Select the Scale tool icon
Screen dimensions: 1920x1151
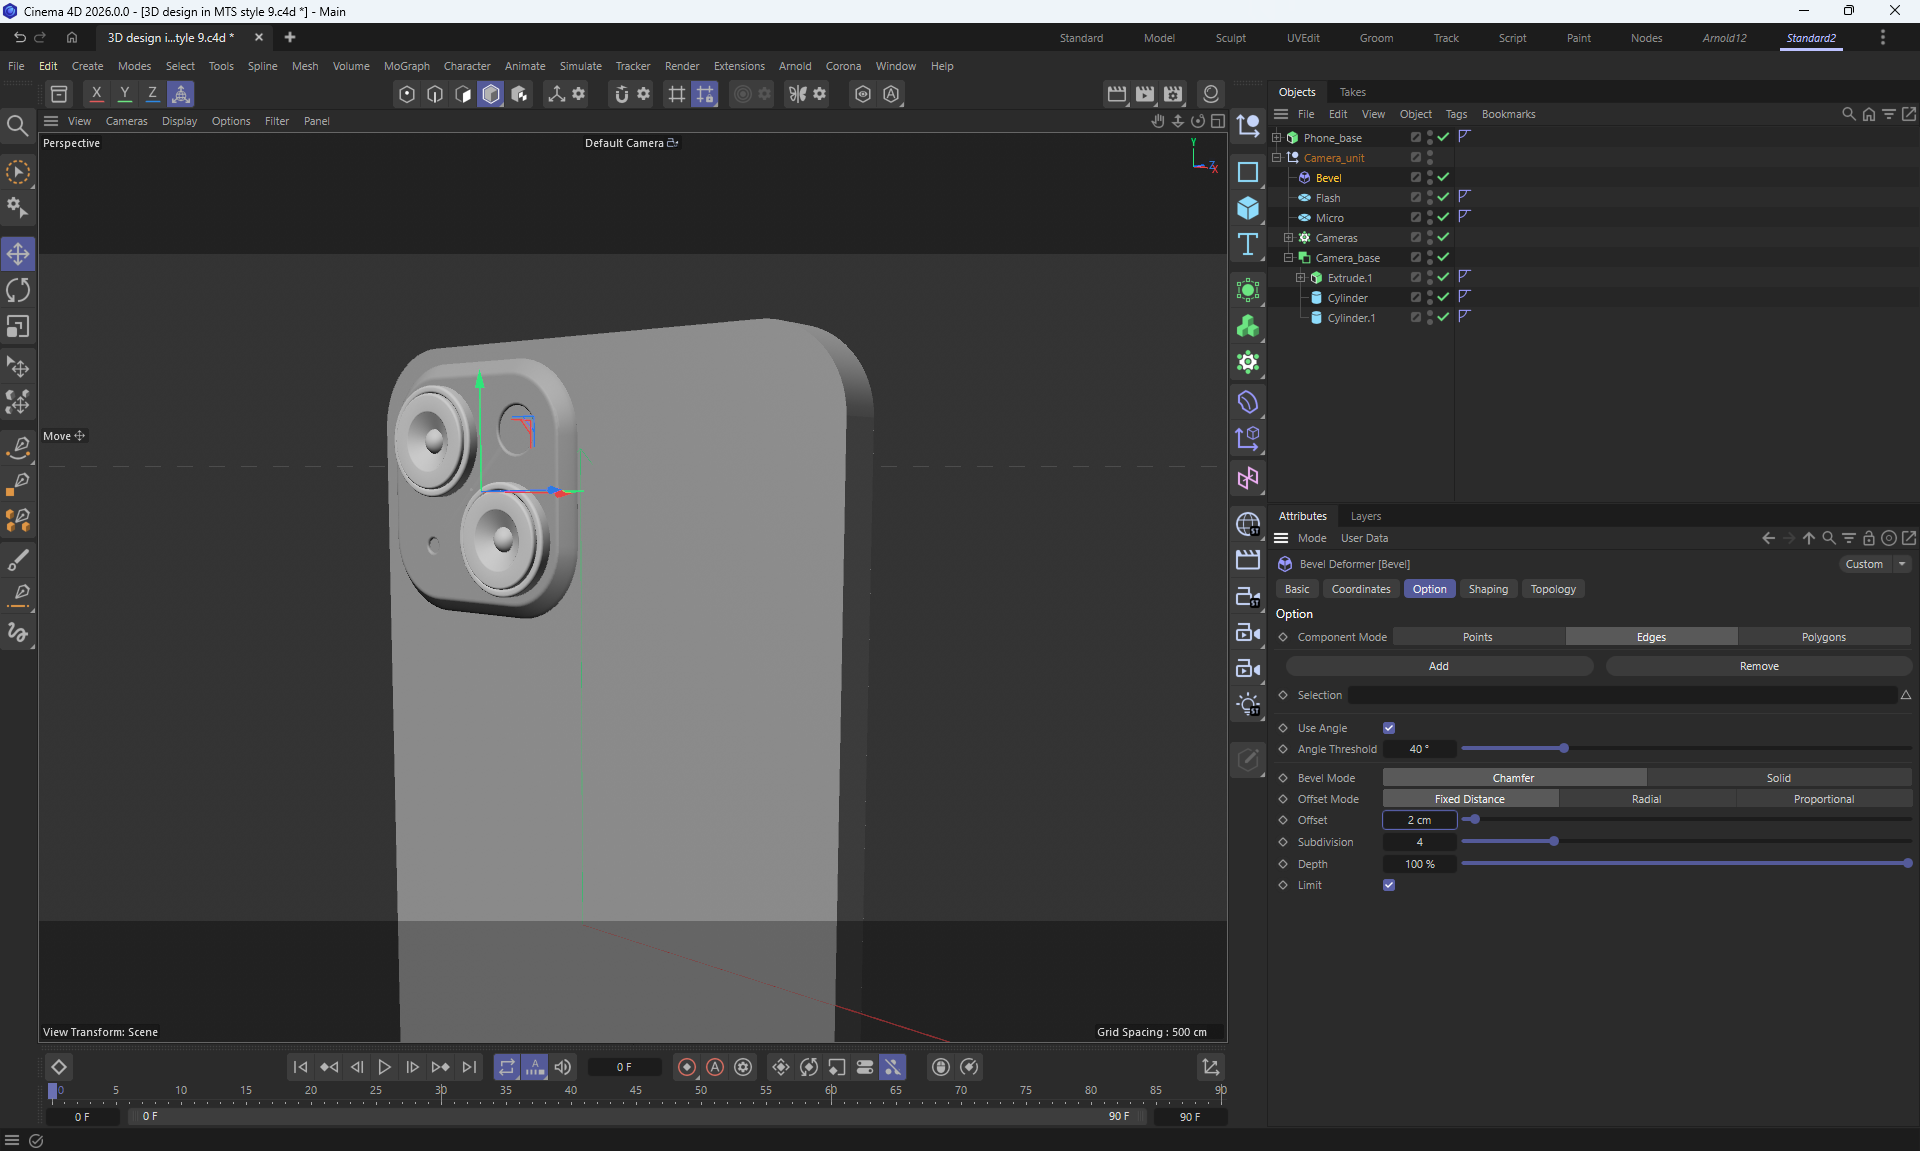(18, 327)
